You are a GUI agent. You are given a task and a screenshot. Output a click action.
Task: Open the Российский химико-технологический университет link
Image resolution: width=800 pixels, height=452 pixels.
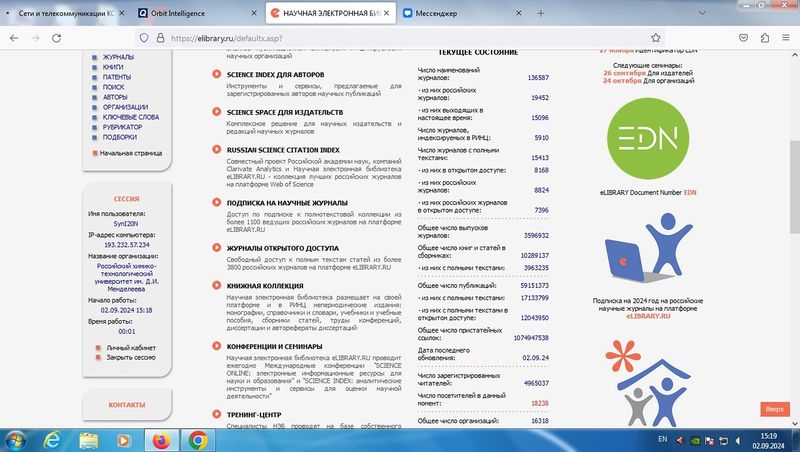pos(127,278)
